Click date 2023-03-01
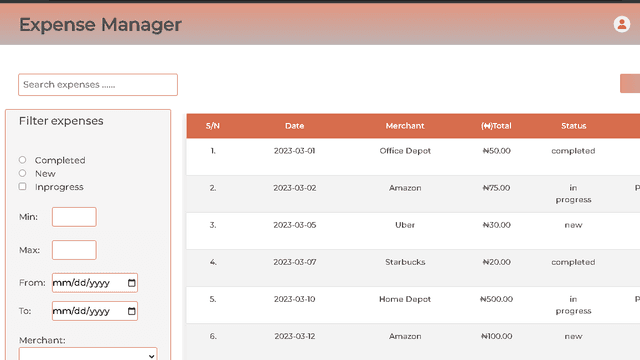Viewport: 640px width, 360px height. (x=294, y=151)
